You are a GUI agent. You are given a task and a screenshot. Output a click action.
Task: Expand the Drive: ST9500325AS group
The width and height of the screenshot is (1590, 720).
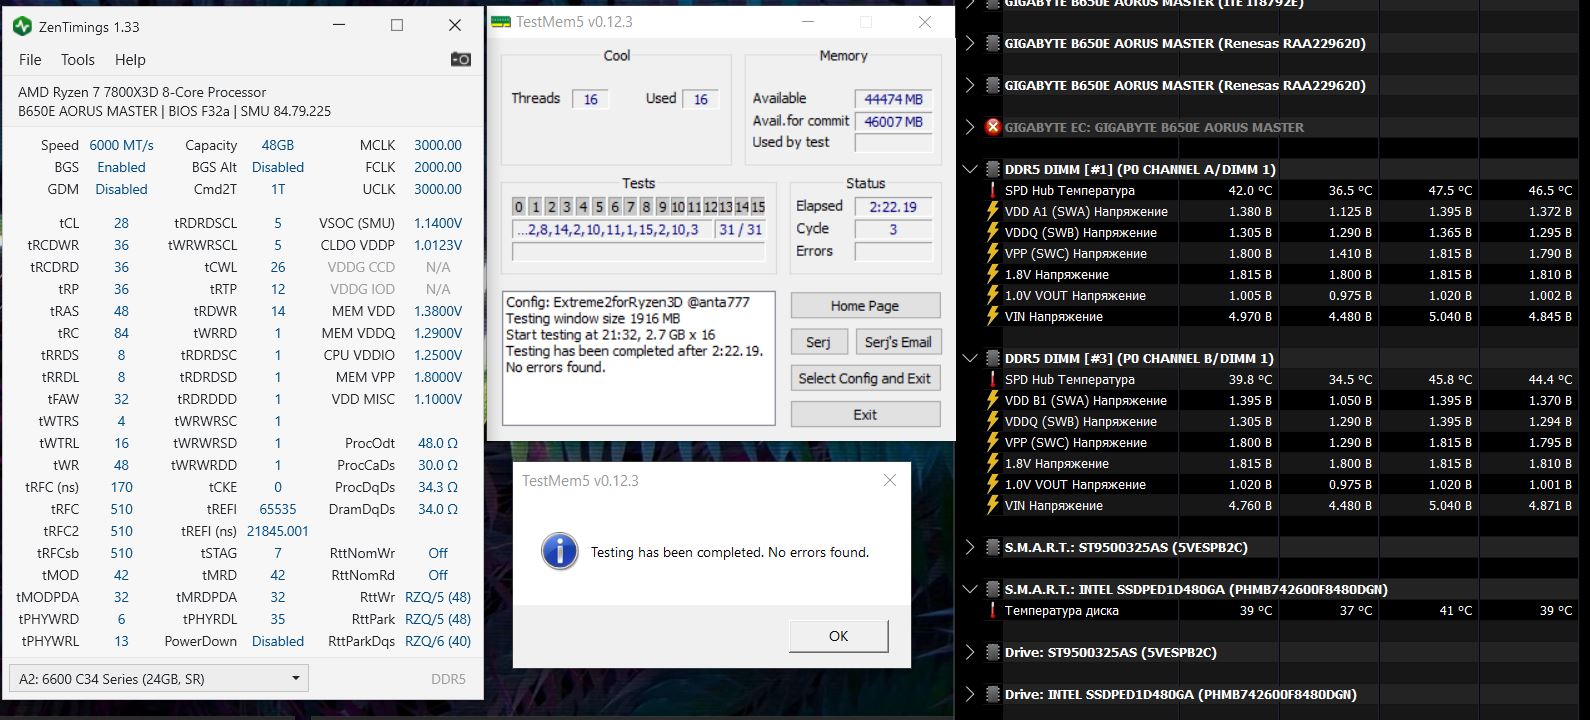[969, 652]
